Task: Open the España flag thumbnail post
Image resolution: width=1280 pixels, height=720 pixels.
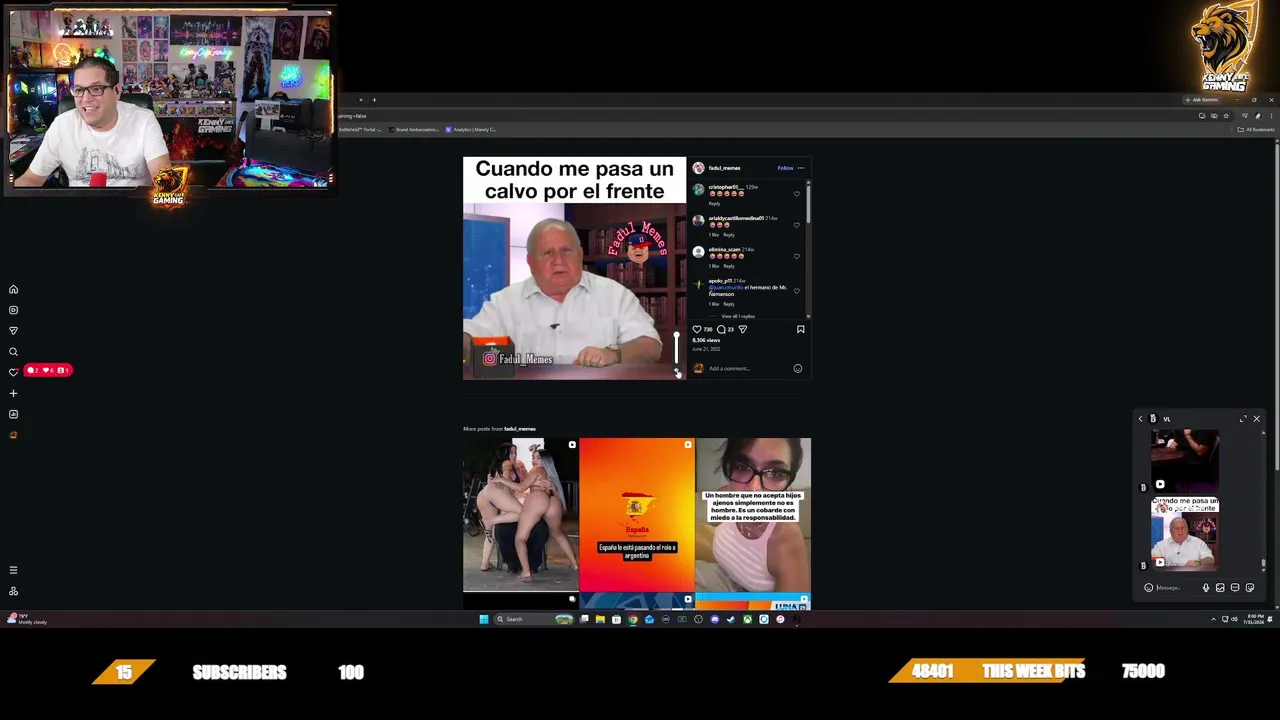Action: coord(637,515)
